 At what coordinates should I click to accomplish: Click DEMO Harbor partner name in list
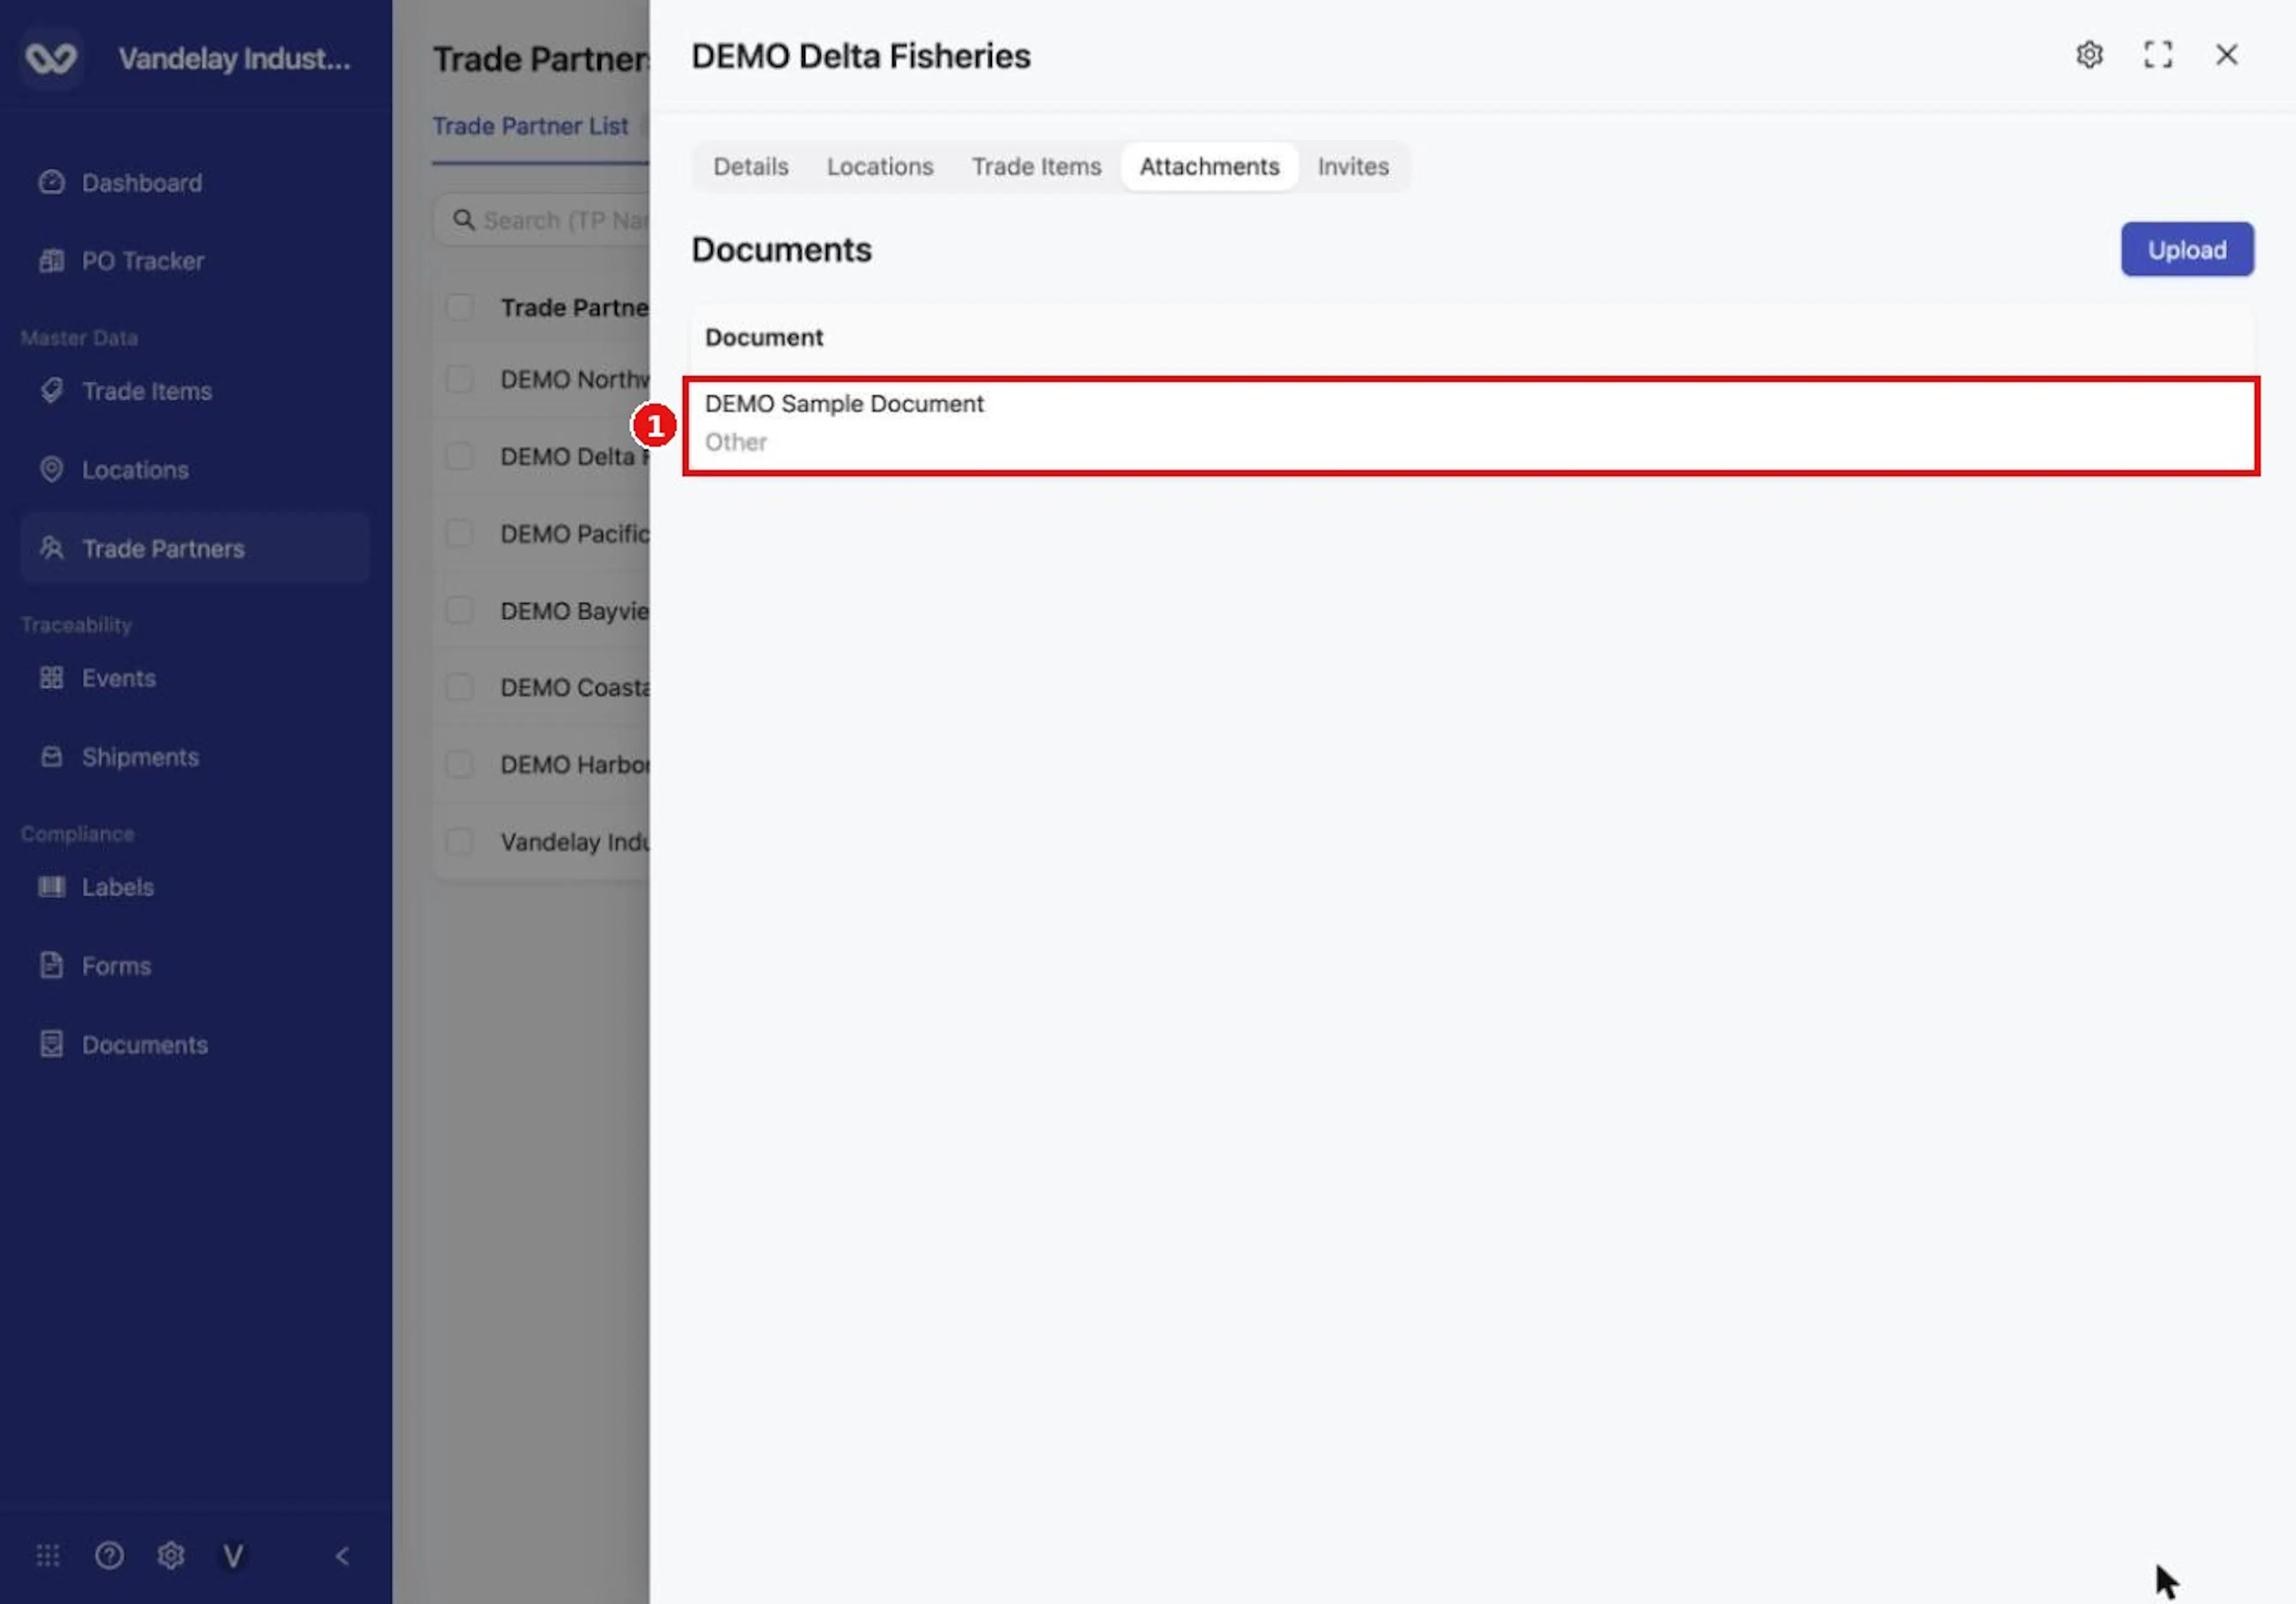coord(575,765)
